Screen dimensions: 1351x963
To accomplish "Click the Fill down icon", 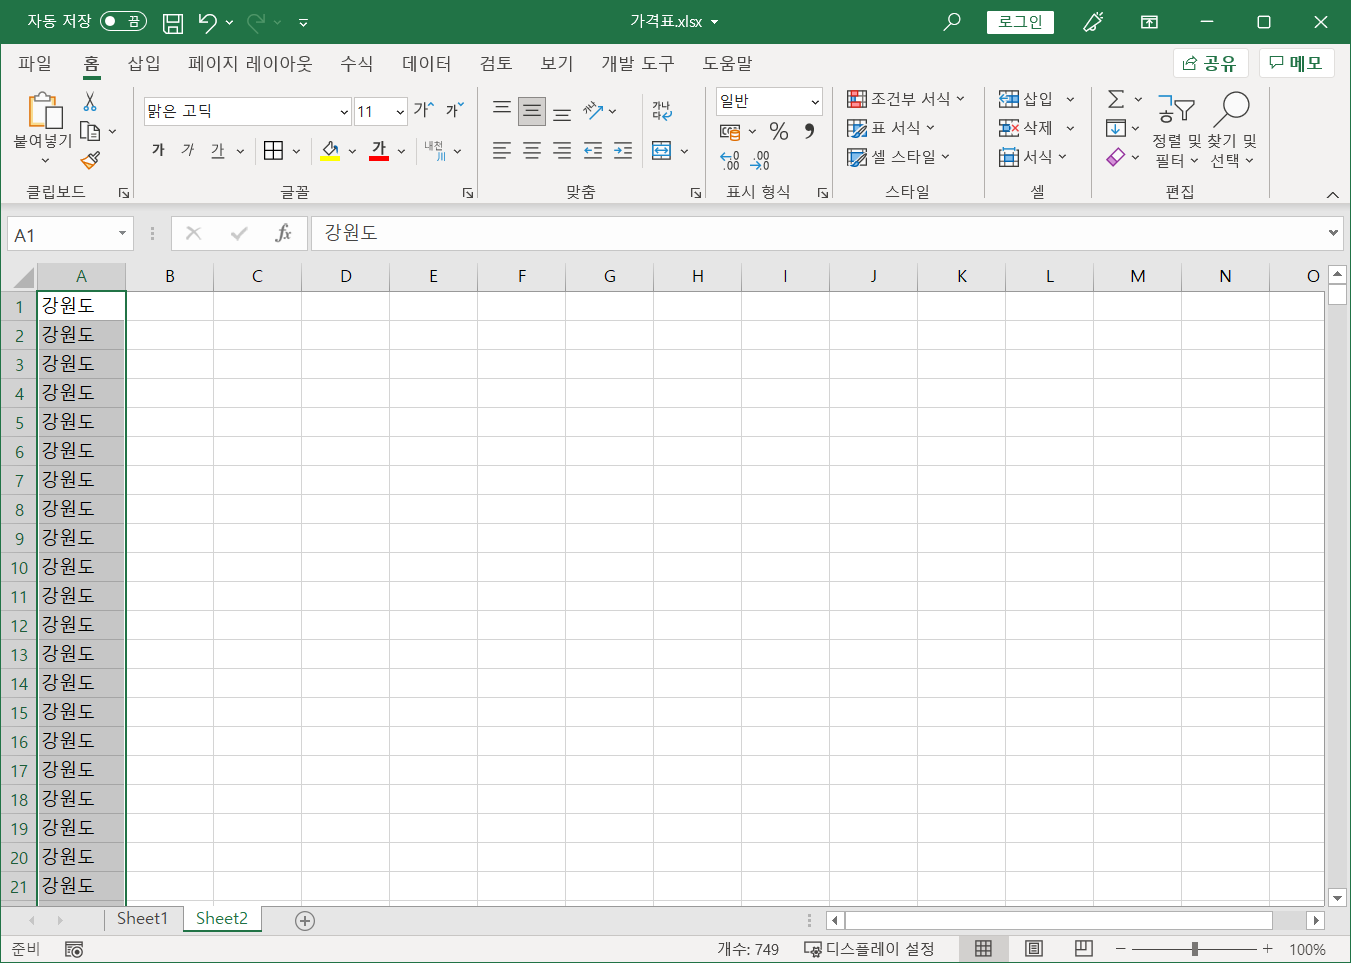I will [1116, 128].
